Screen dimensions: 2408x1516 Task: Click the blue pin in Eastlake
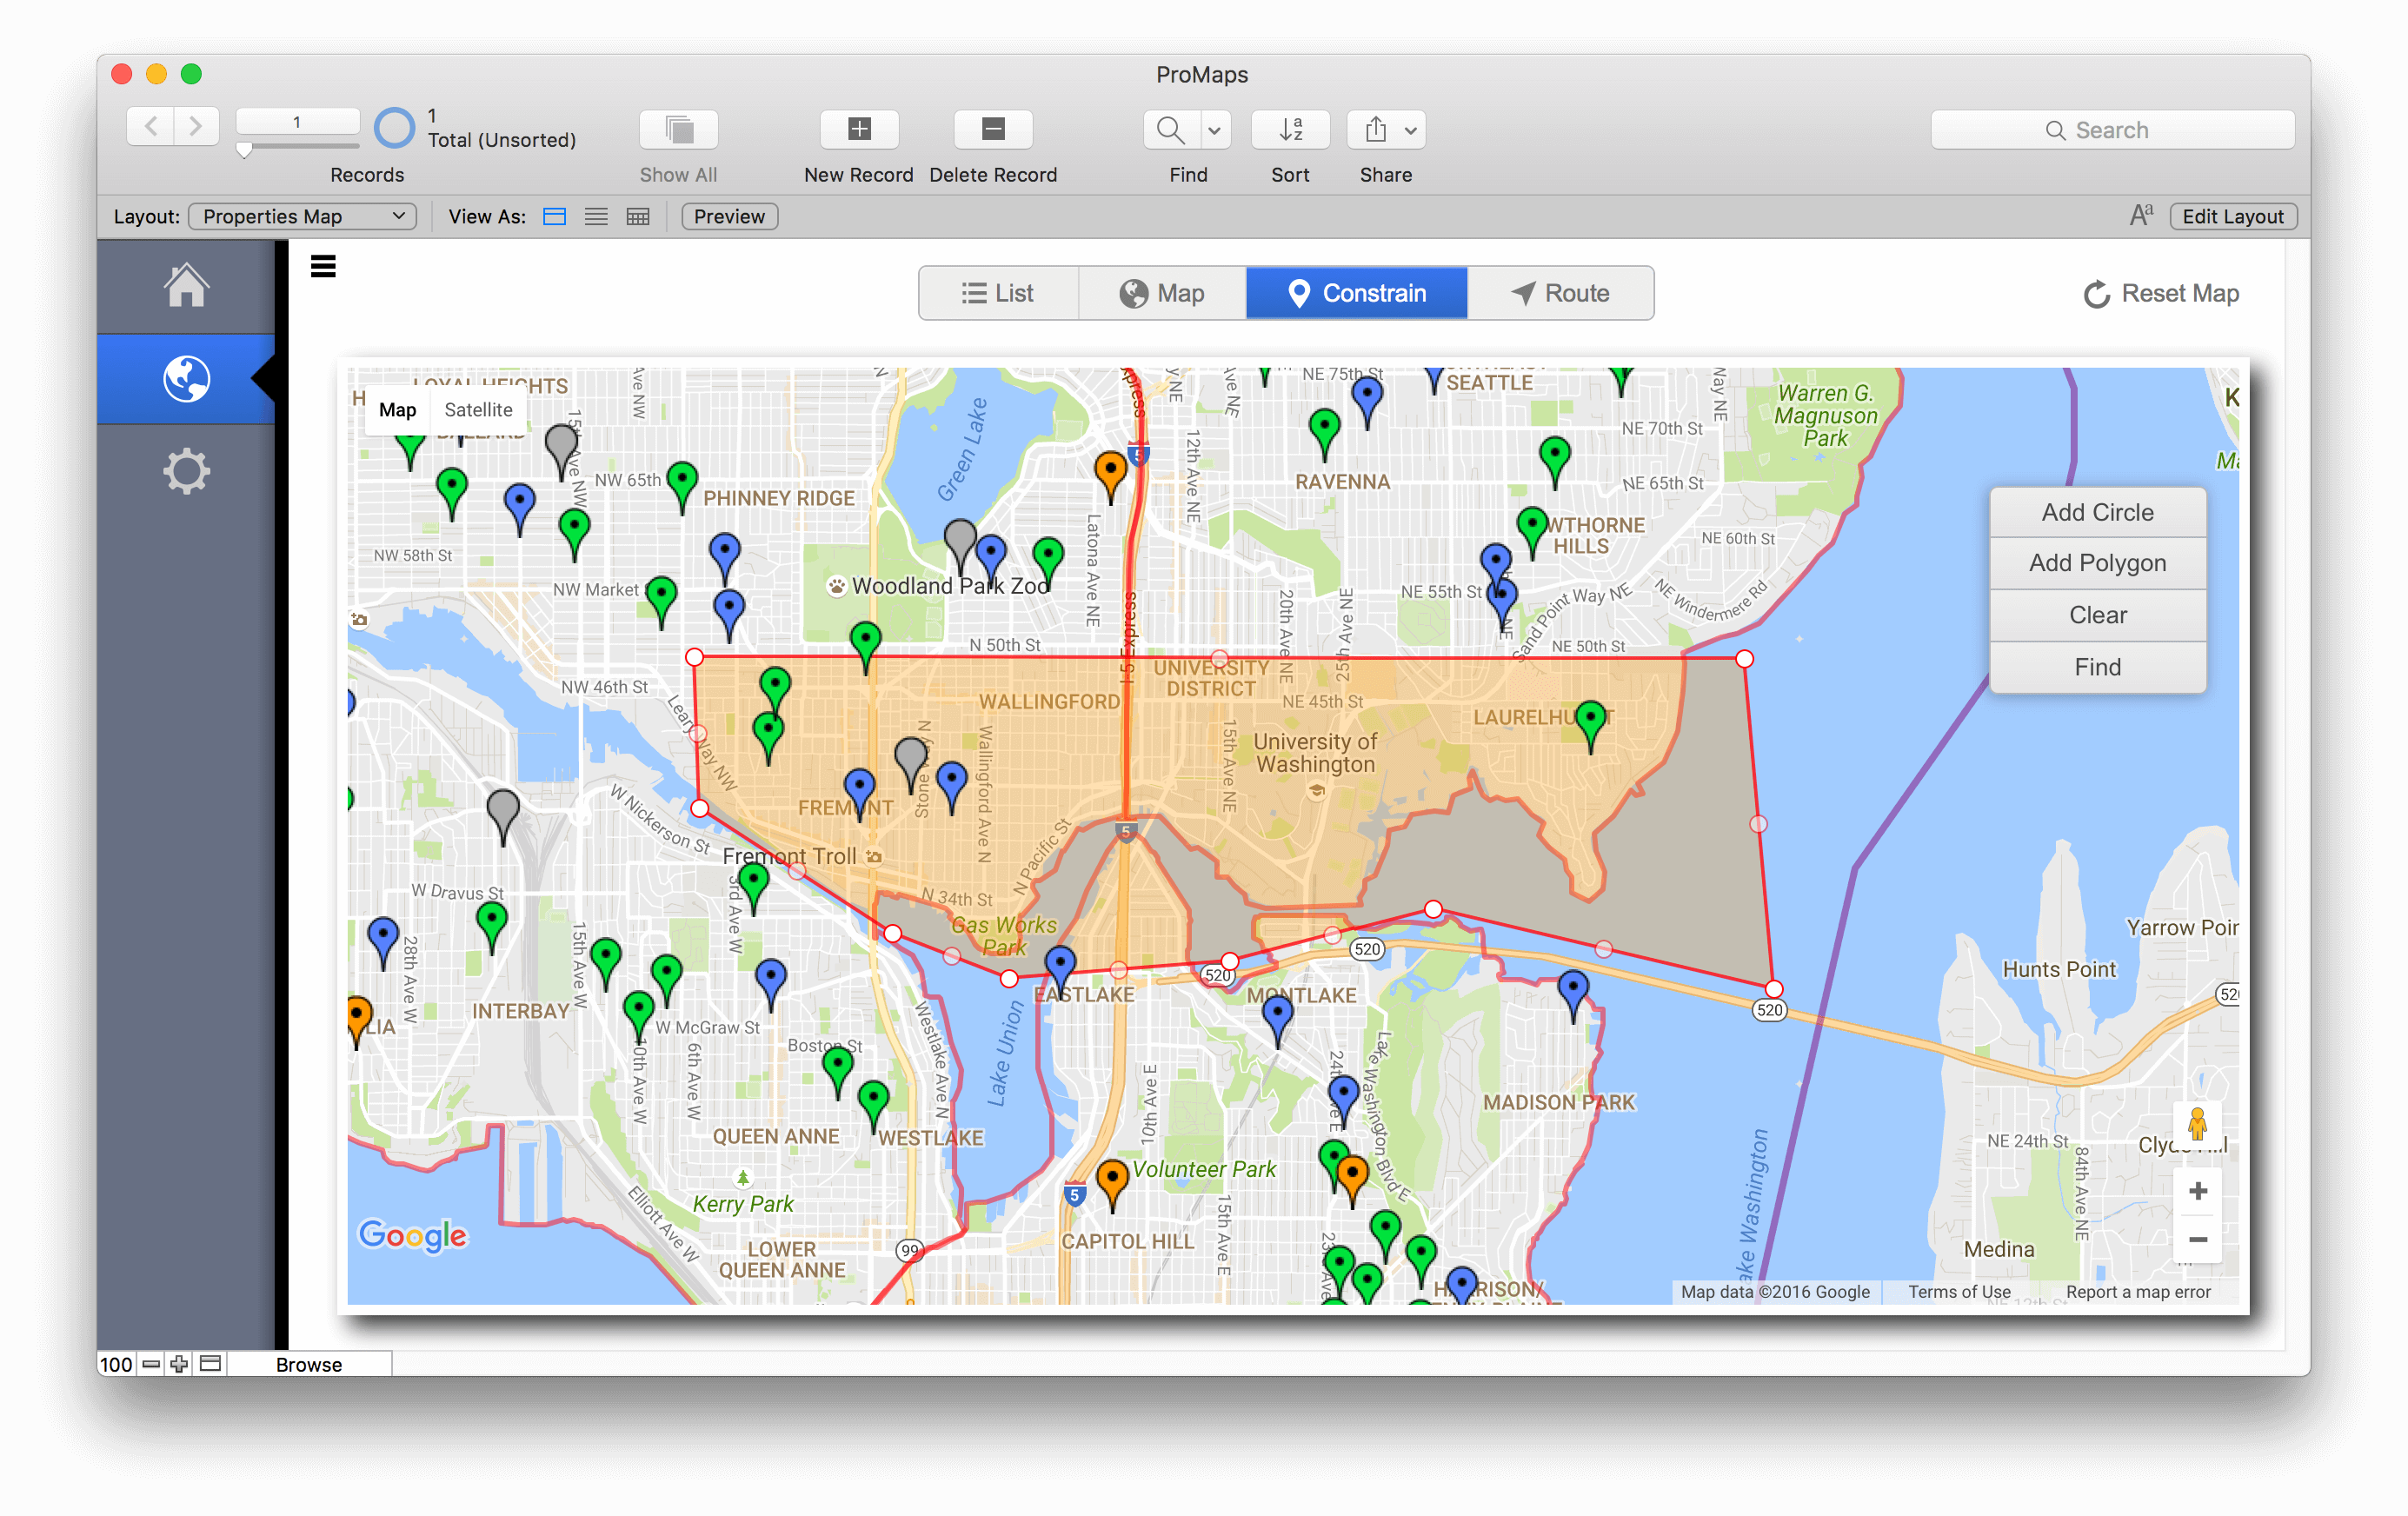[x=1060, y=972]
